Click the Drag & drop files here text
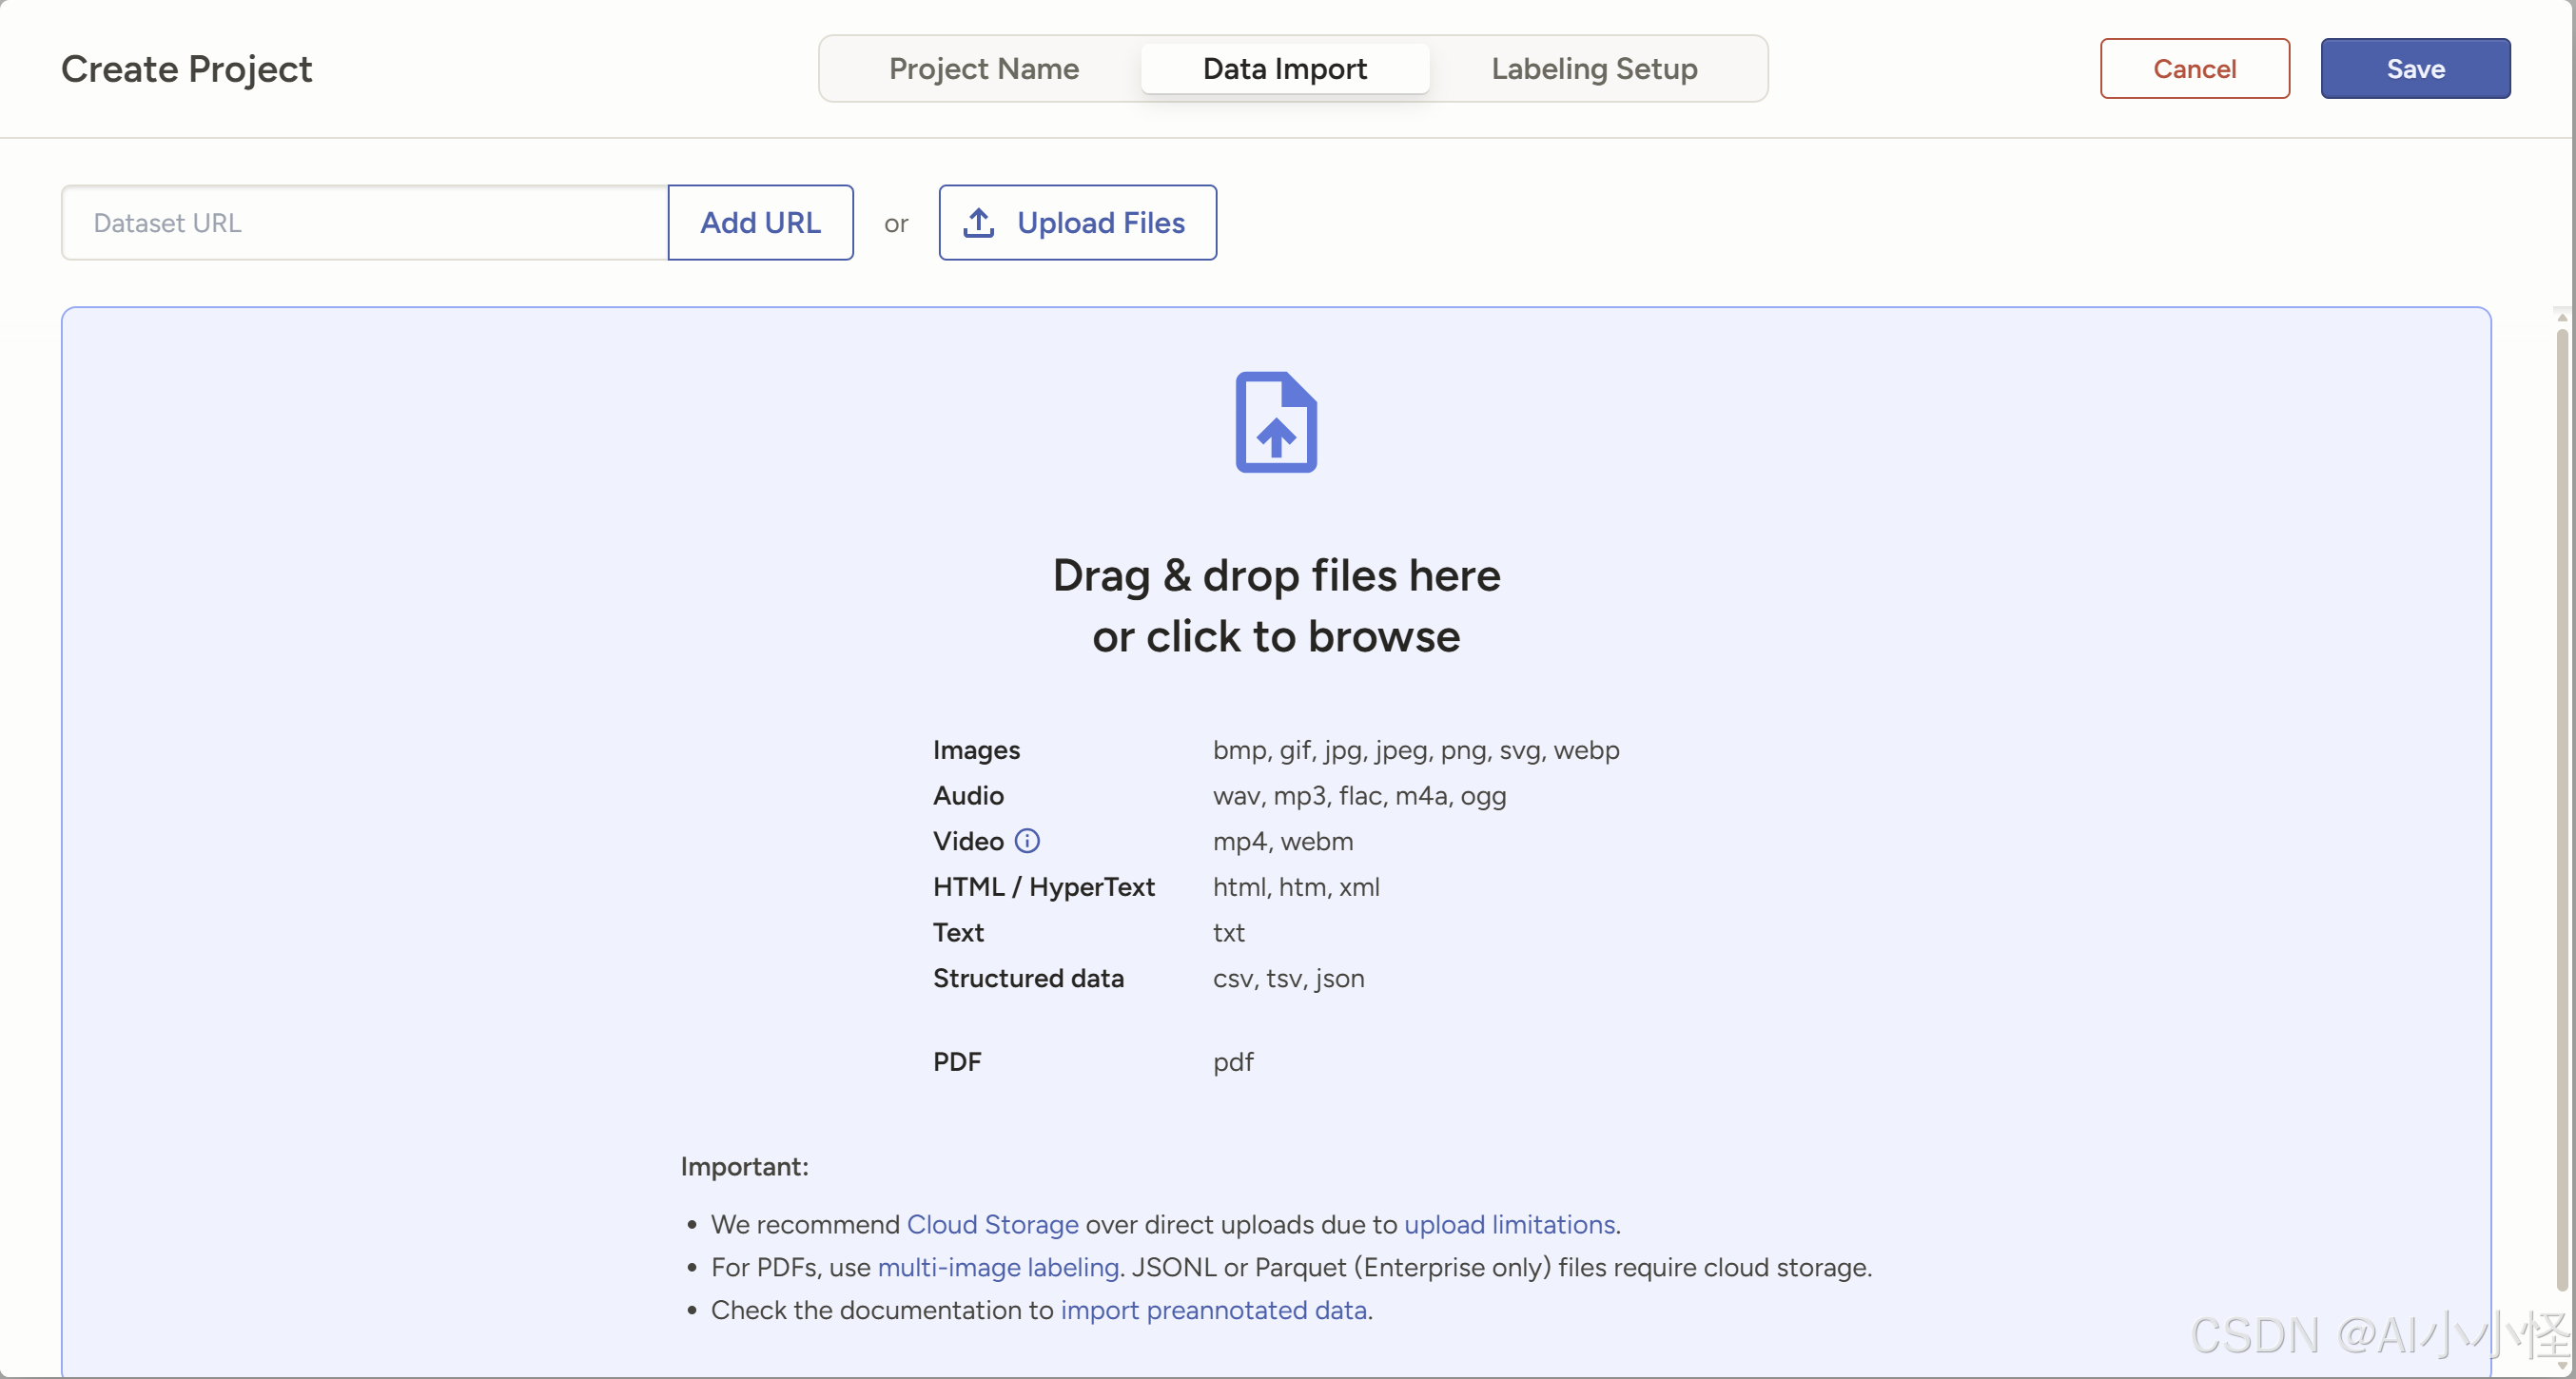The height and width of the screenshot is (1379, 2576). click(1275, 576)
